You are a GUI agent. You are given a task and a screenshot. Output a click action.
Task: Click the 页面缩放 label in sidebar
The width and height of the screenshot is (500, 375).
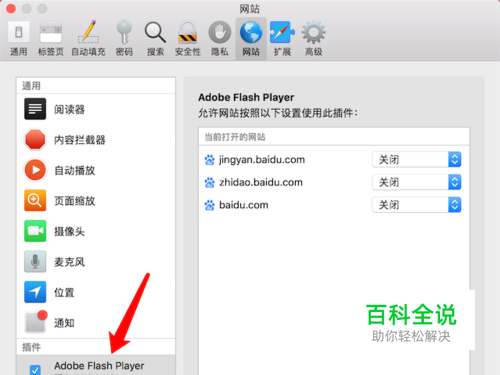tap(75, 201)
